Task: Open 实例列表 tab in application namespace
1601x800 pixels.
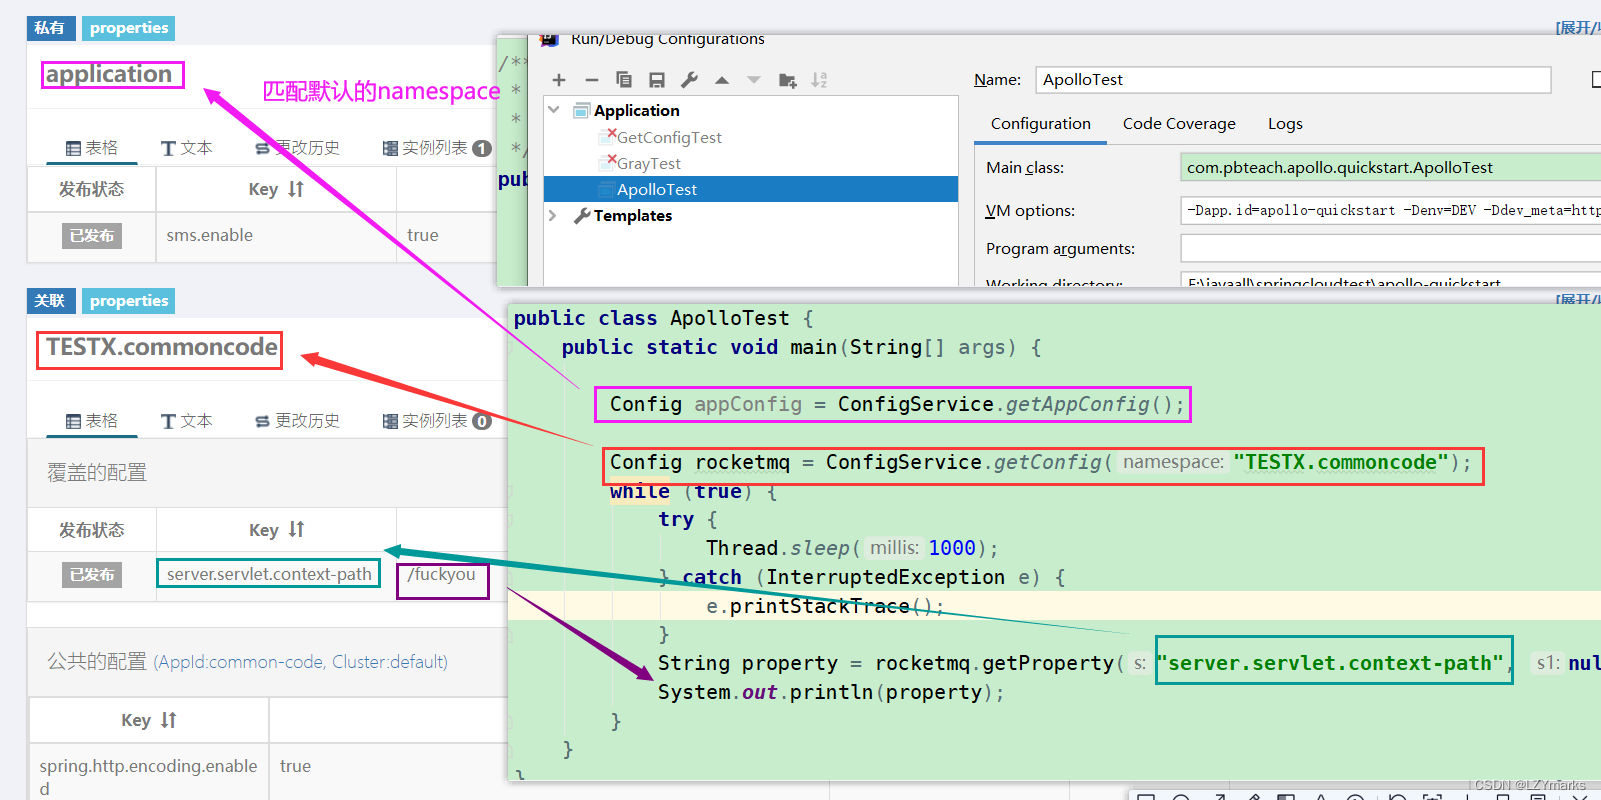Action: pyautogui.click(x=437, y=148)
